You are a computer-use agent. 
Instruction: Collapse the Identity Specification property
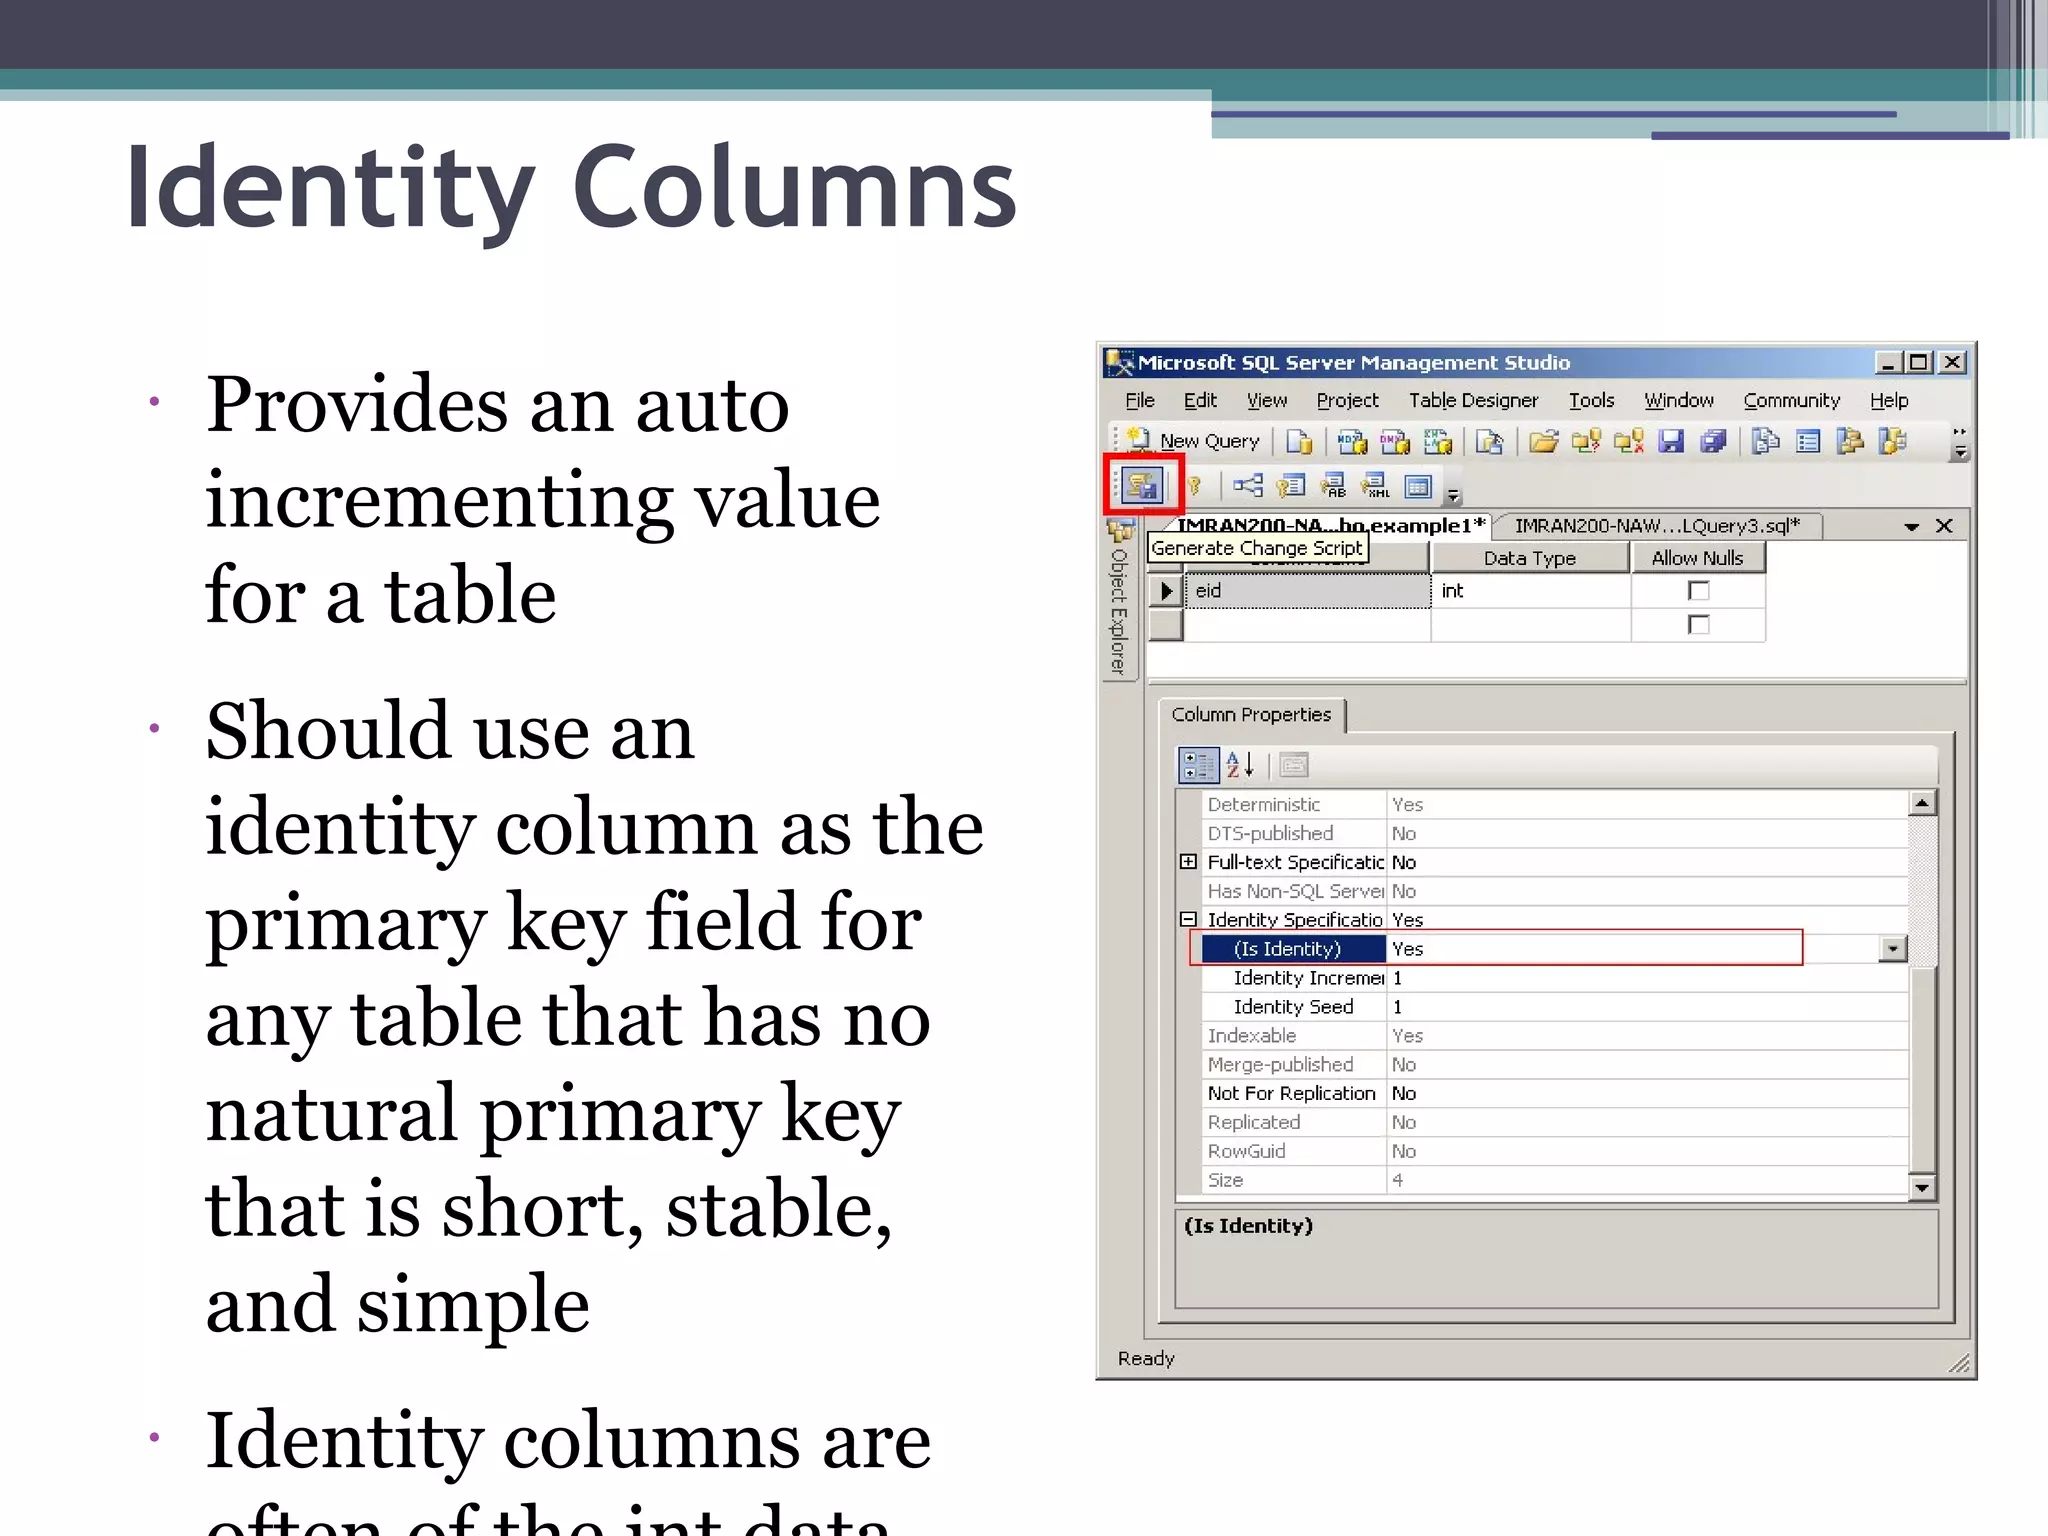(1188, 919)
